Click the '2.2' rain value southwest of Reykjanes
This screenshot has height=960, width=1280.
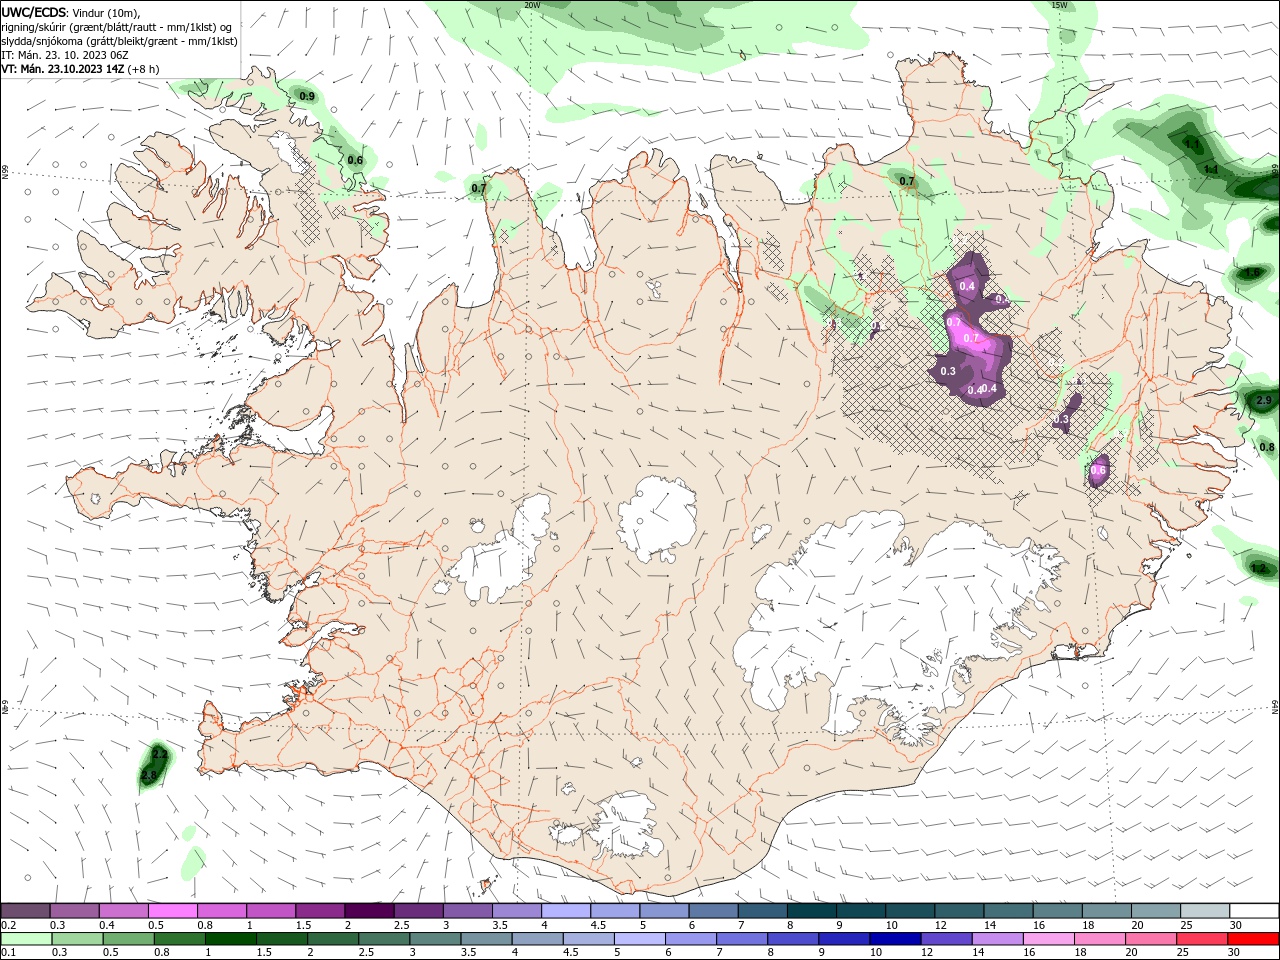tap(159, 753)
